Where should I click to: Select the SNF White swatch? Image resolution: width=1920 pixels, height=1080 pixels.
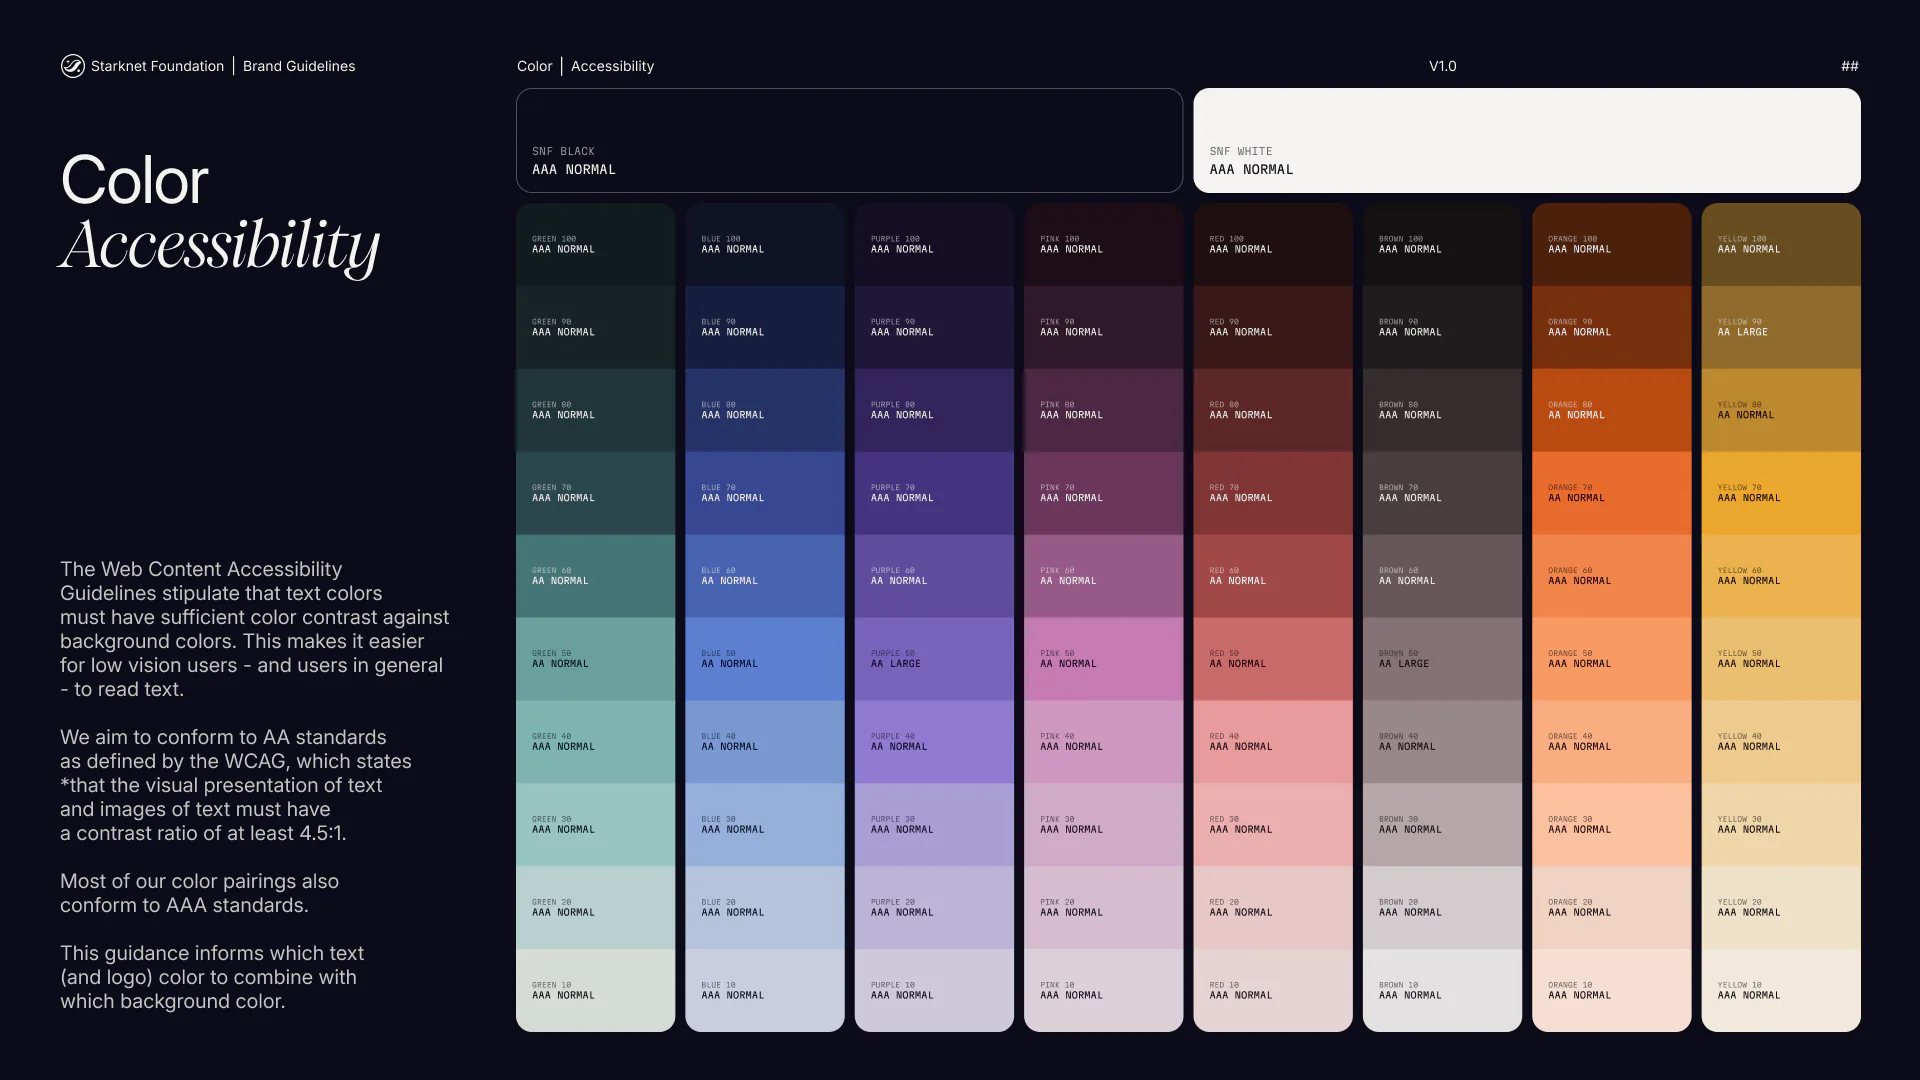click(x=1526, y=140)
